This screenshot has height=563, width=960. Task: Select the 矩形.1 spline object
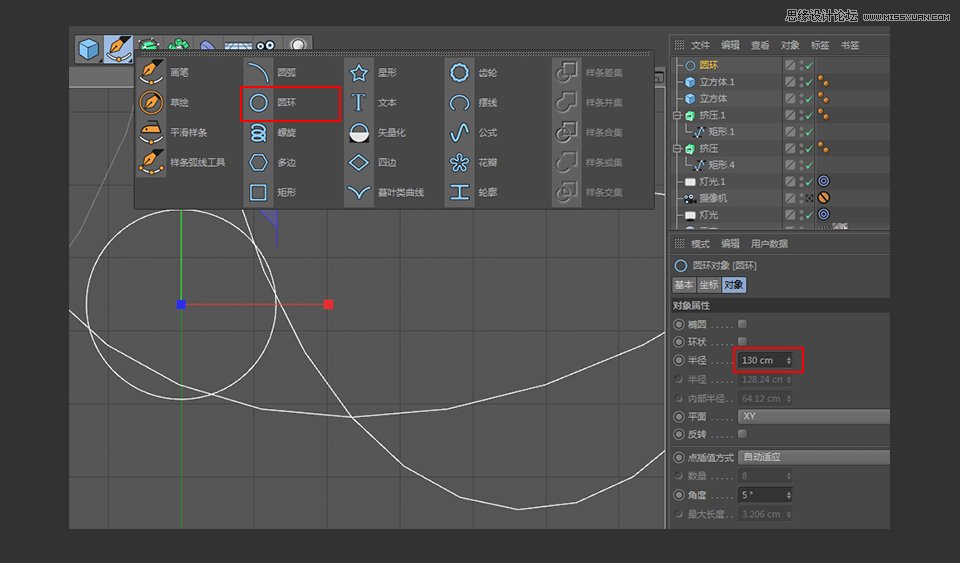[721, 132]
